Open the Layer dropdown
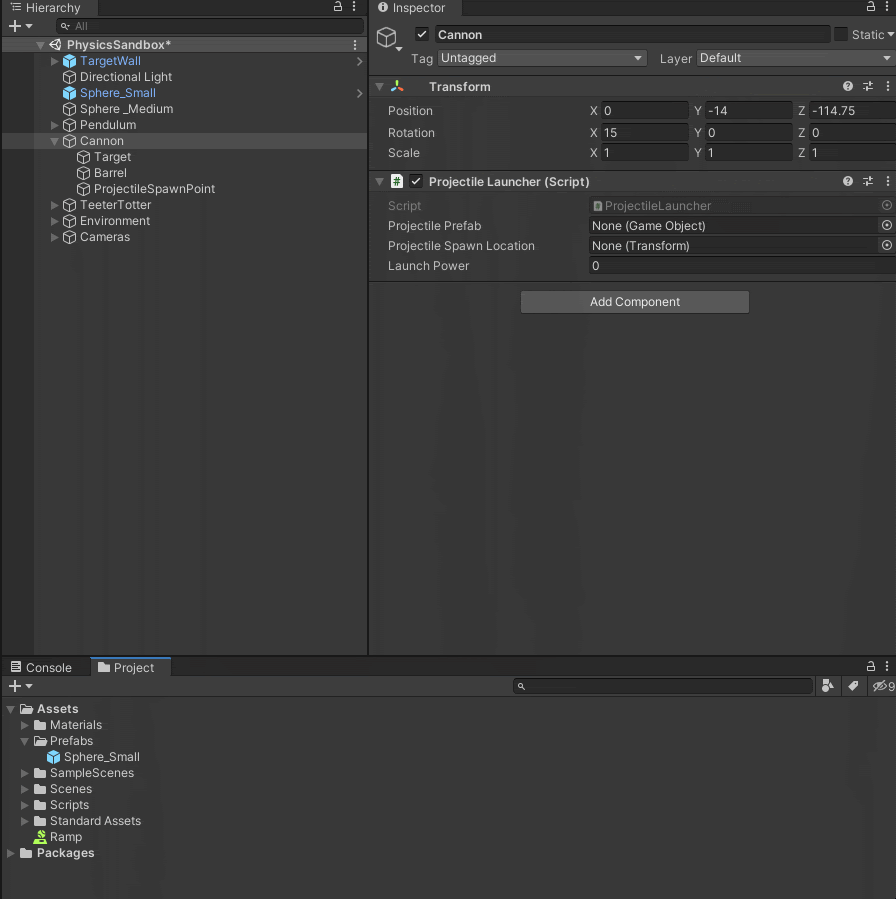Screen dimensions: 896x899 click(x=795, y=59)
